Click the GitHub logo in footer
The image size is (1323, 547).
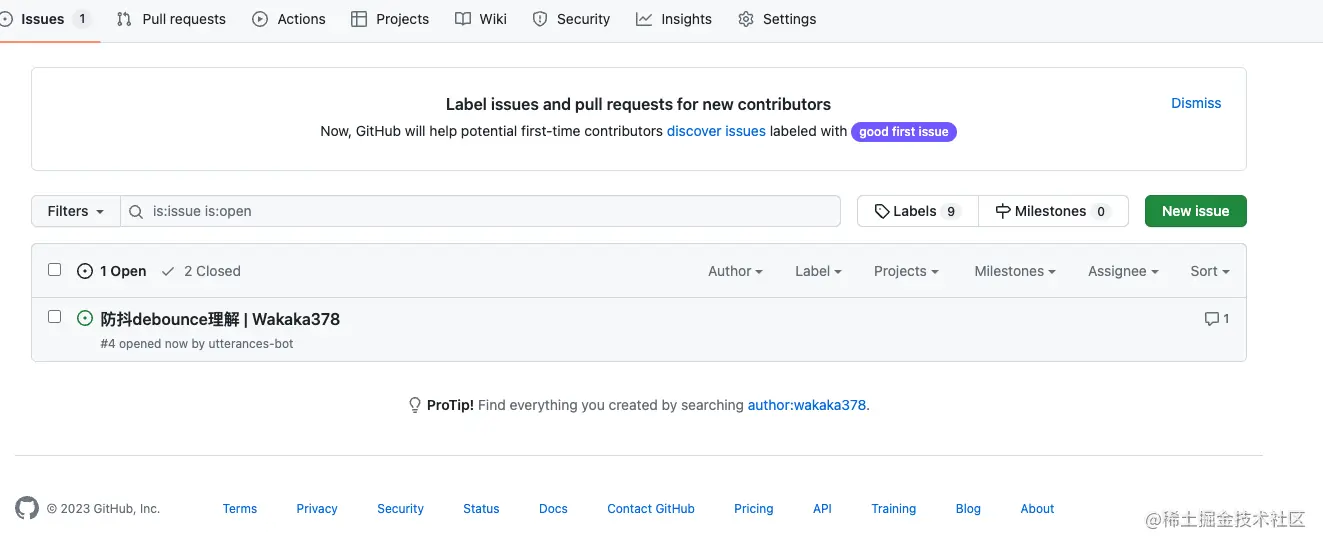pyautogui.click(x=27, y=508)
